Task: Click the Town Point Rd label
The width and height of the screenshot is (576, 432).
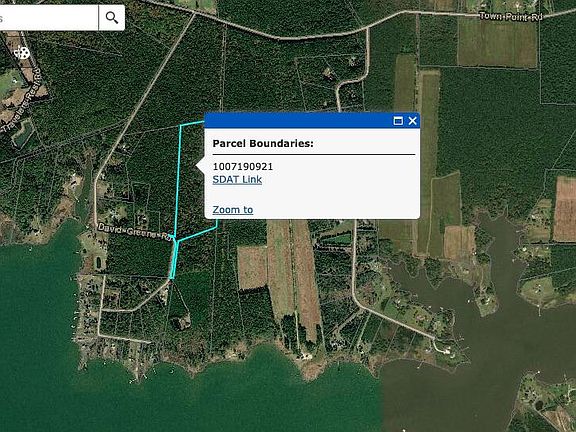Action: pos(511,17)
